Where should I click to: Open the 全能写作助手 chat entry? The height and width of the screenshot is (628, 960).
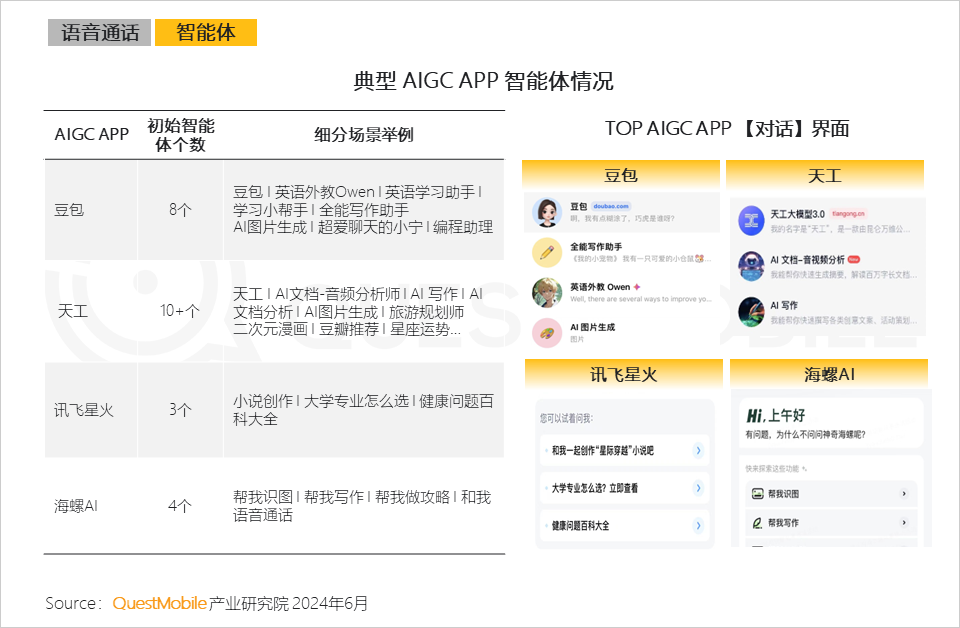pos(621,253)
